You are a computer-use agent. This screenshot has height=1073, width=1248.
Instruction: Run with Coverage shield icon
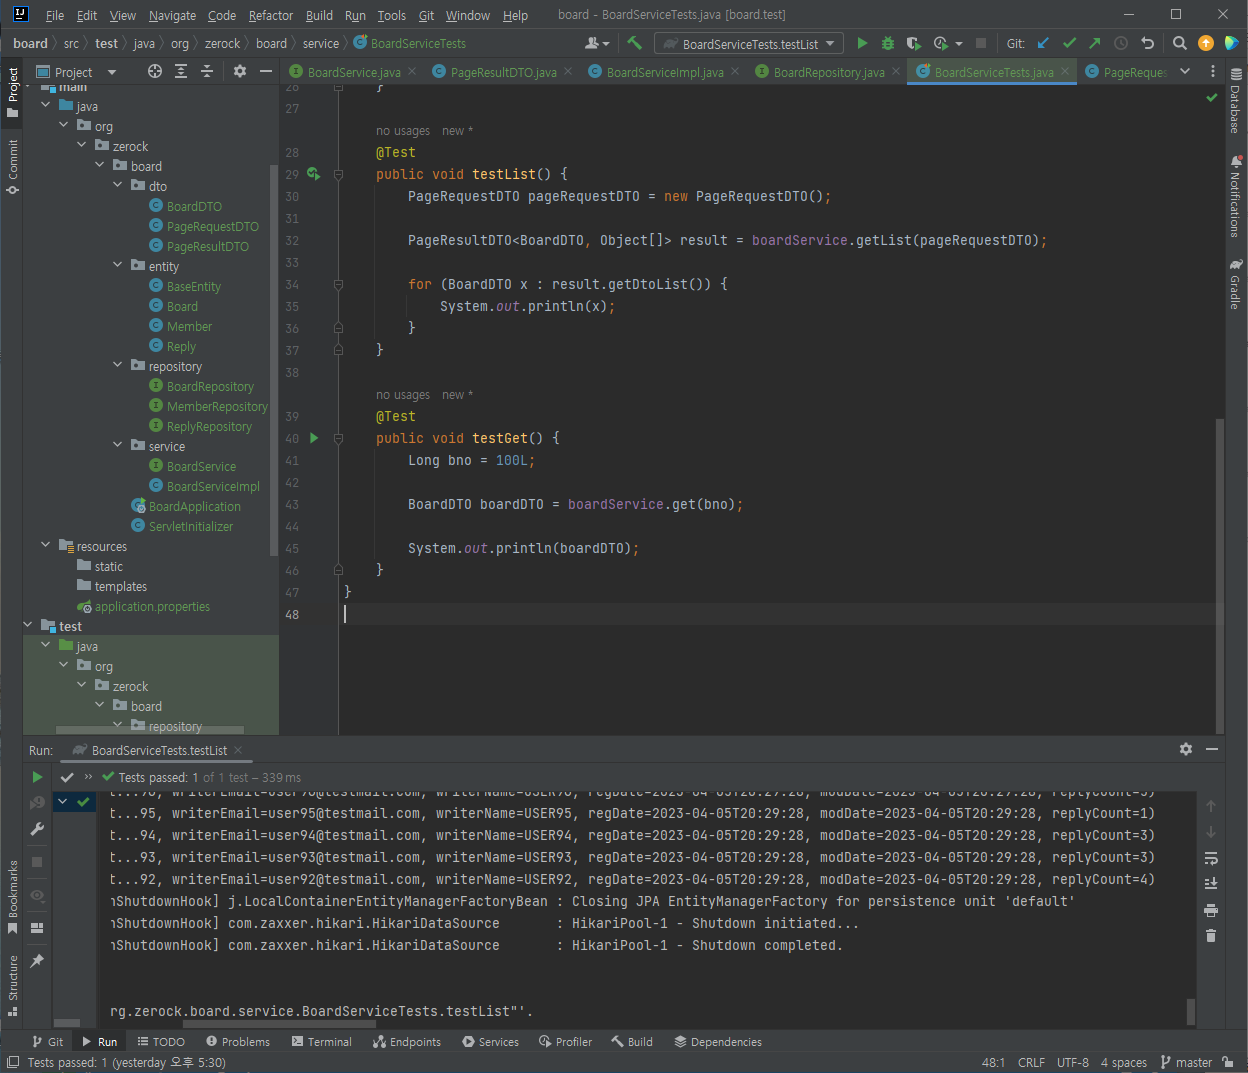coord(914,43)
